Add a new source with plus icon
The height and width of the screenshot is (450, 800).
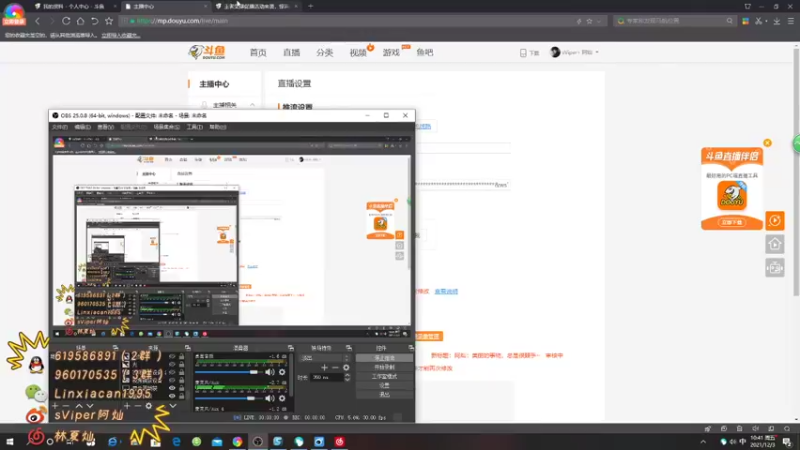pos(127,406)
